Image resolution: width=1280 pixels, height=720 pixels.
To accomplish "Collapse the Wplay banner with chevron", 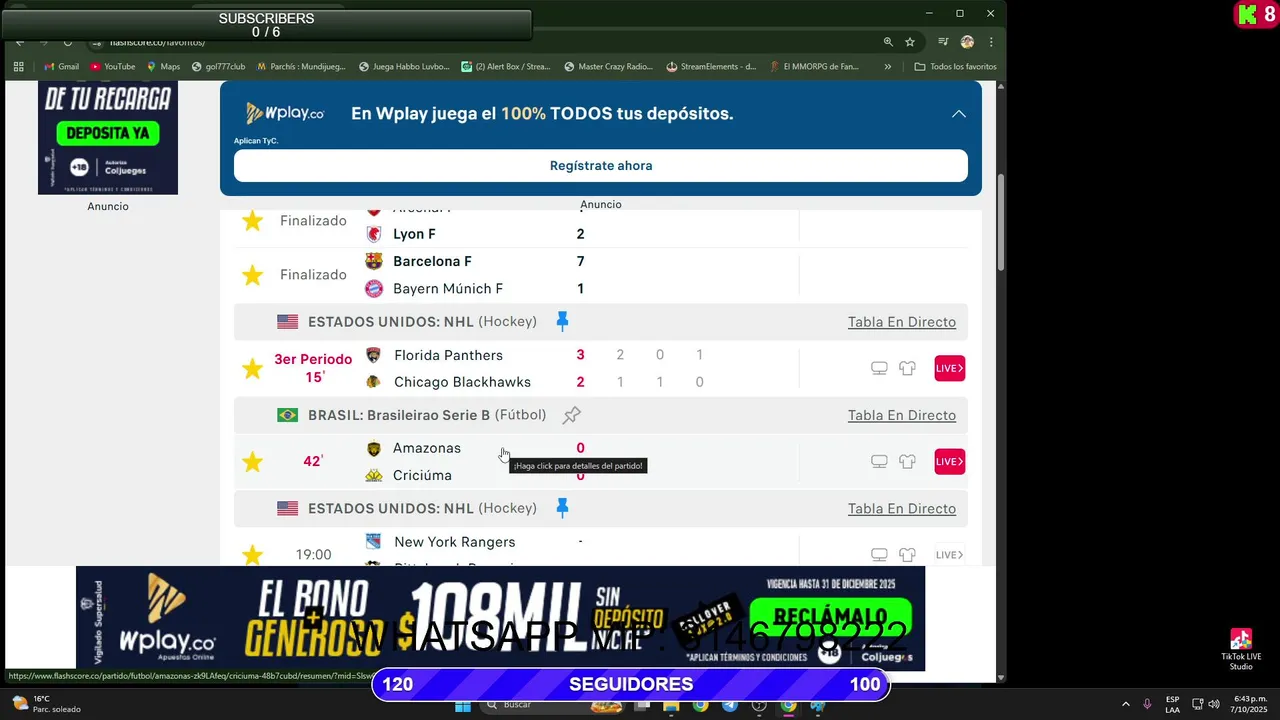I will tap(958, 114).
